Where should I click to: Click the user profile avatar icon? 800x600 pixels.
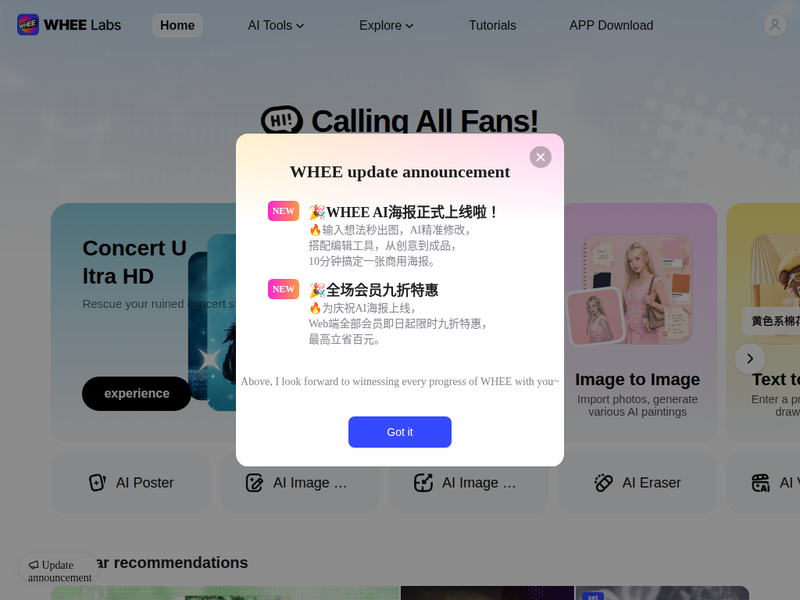click(774, 25)
